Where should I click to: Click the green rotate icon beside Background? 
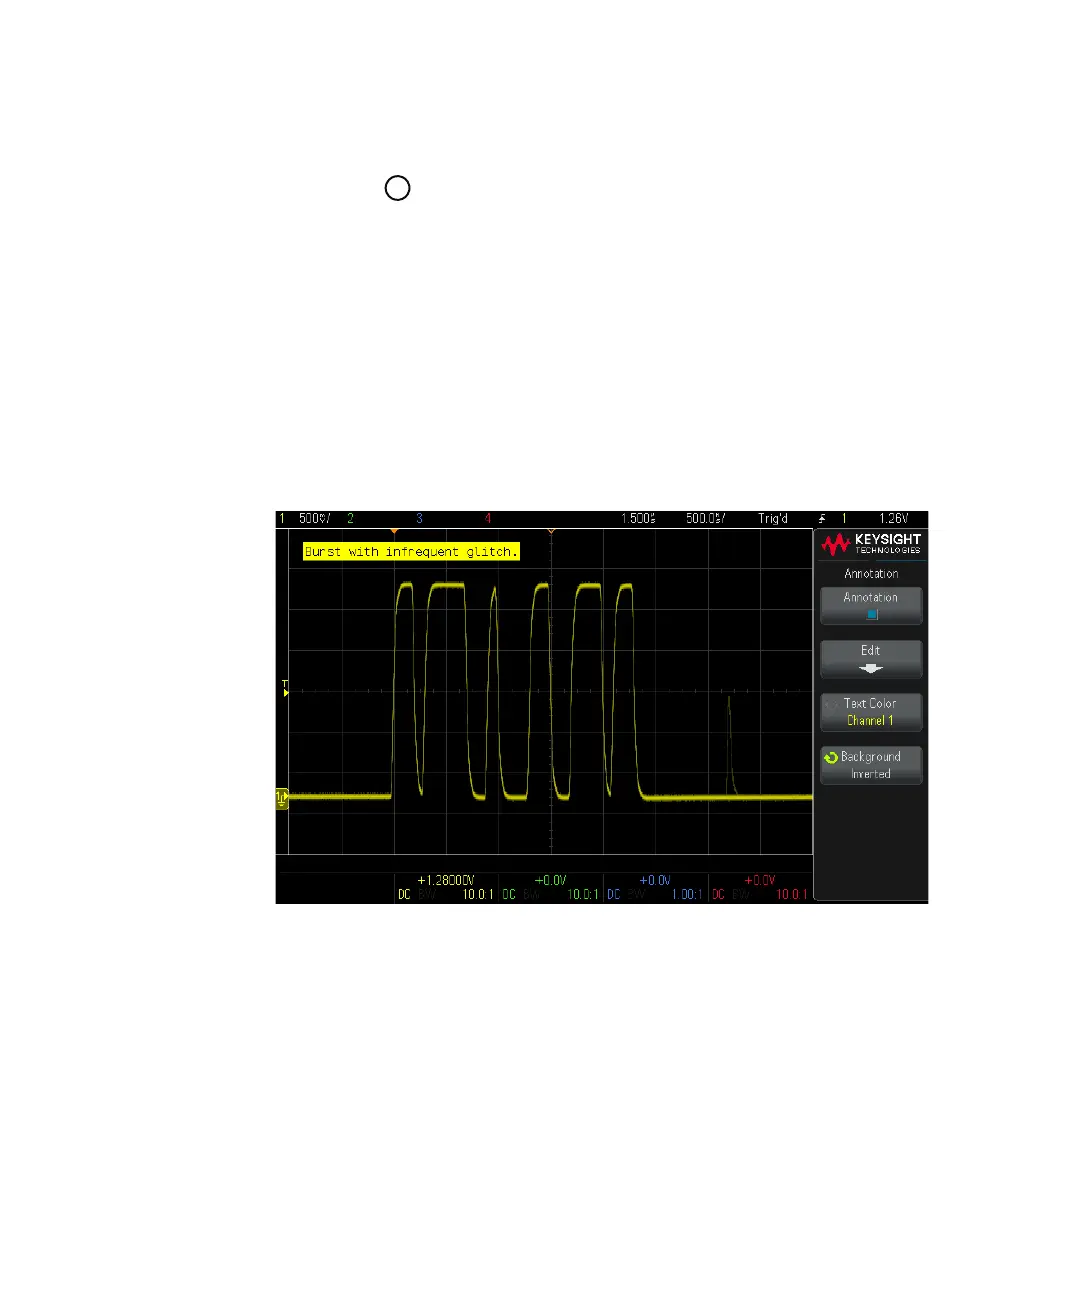830,758
